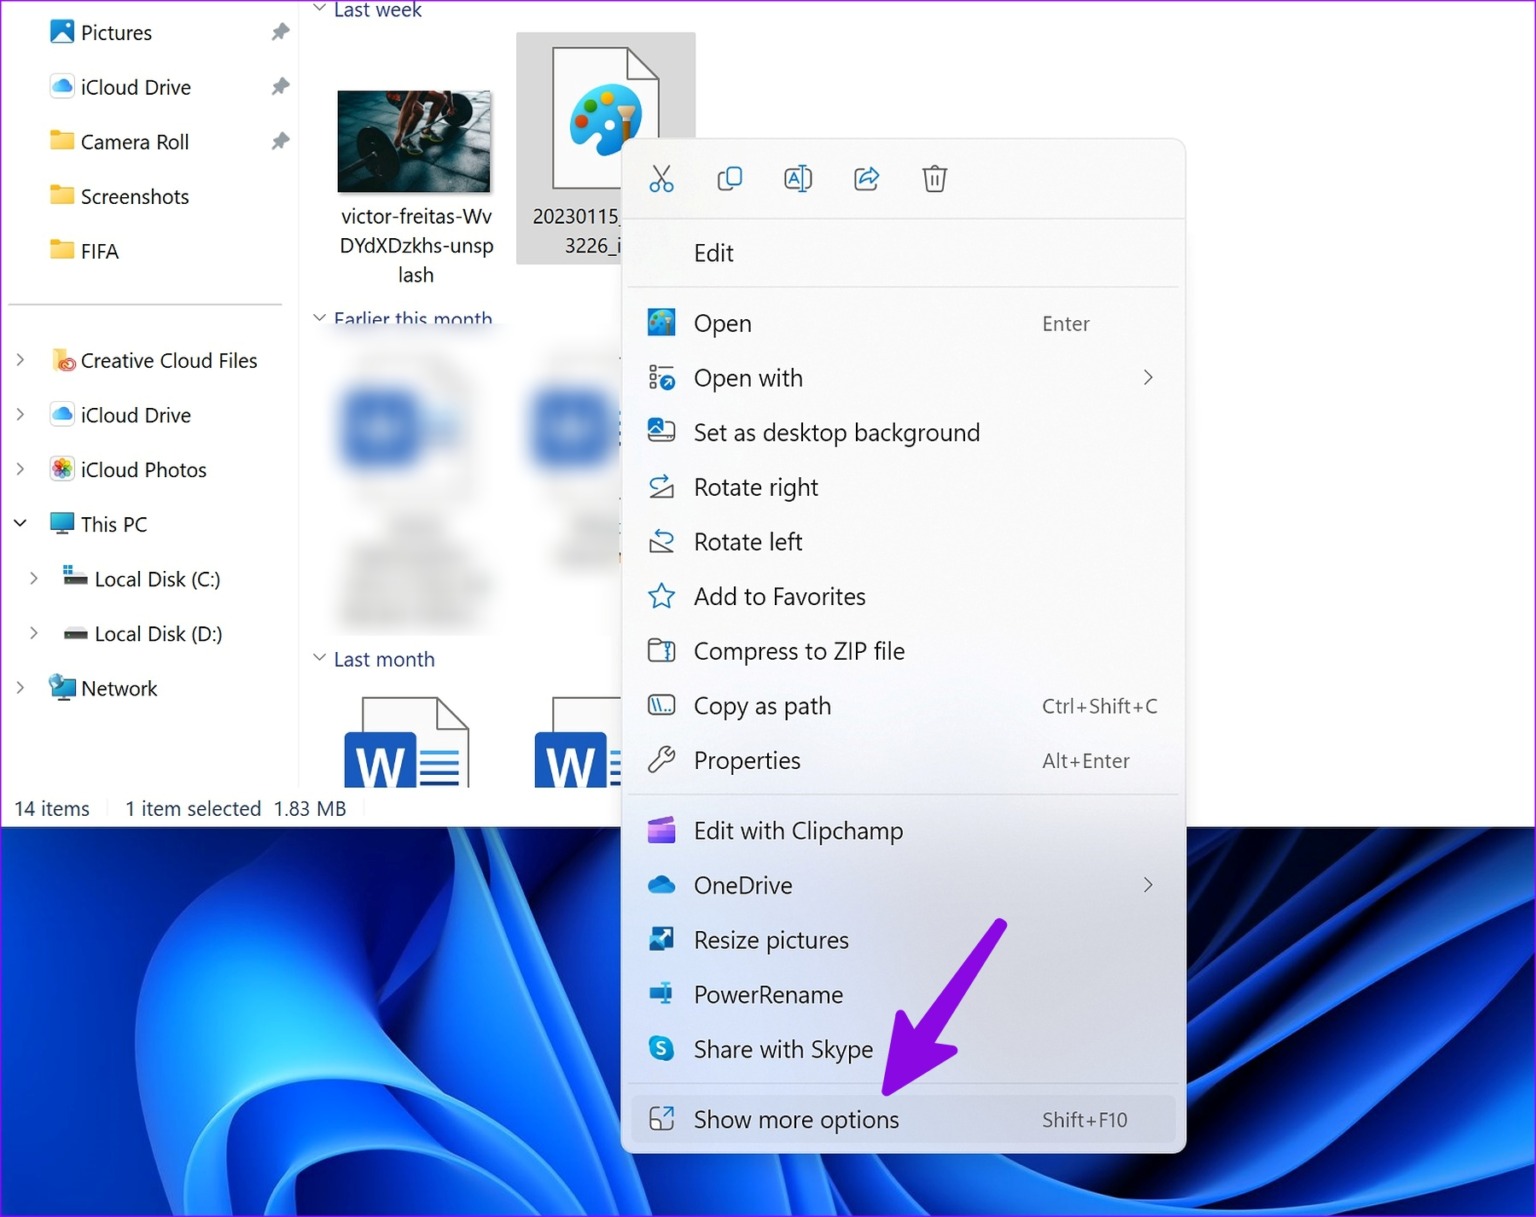Click the Delete trash icon
The width and height of the screenshot is (1536, 1217).
[x=933, y=178]
